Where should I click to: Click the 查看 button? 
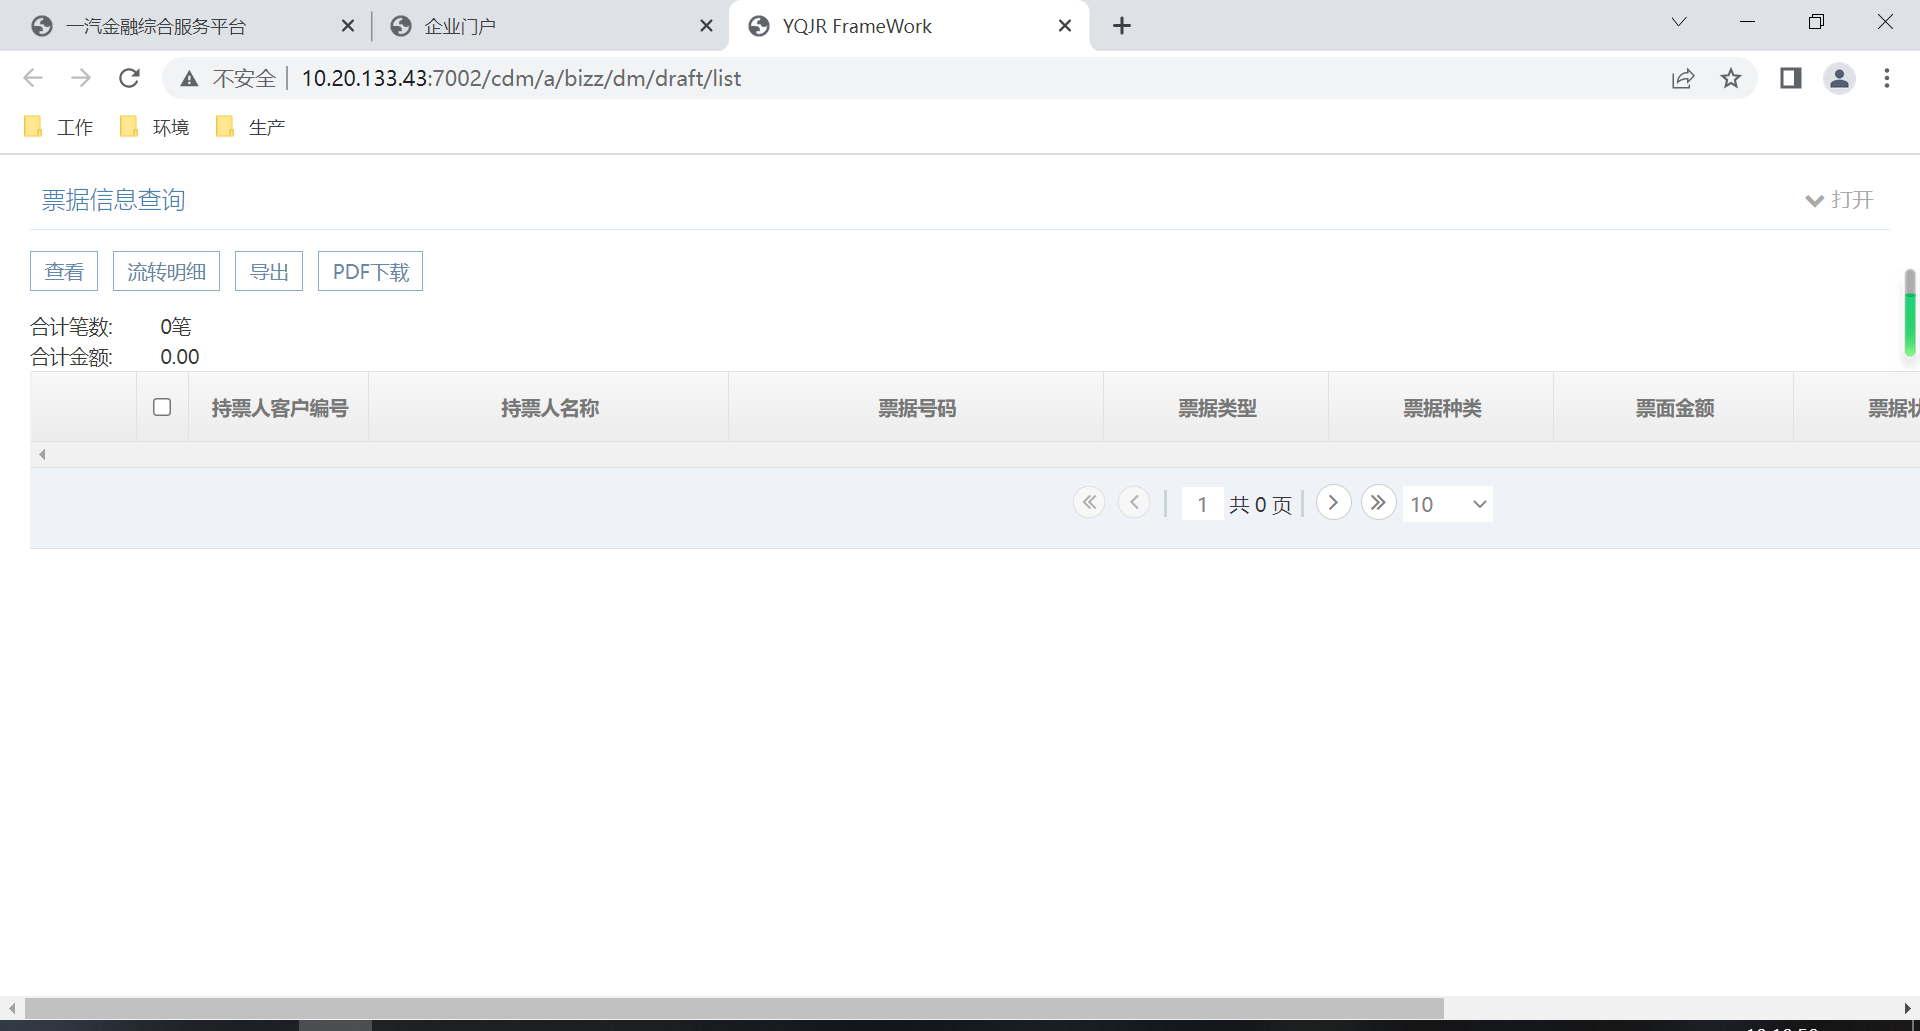click(x=64, y=271)
